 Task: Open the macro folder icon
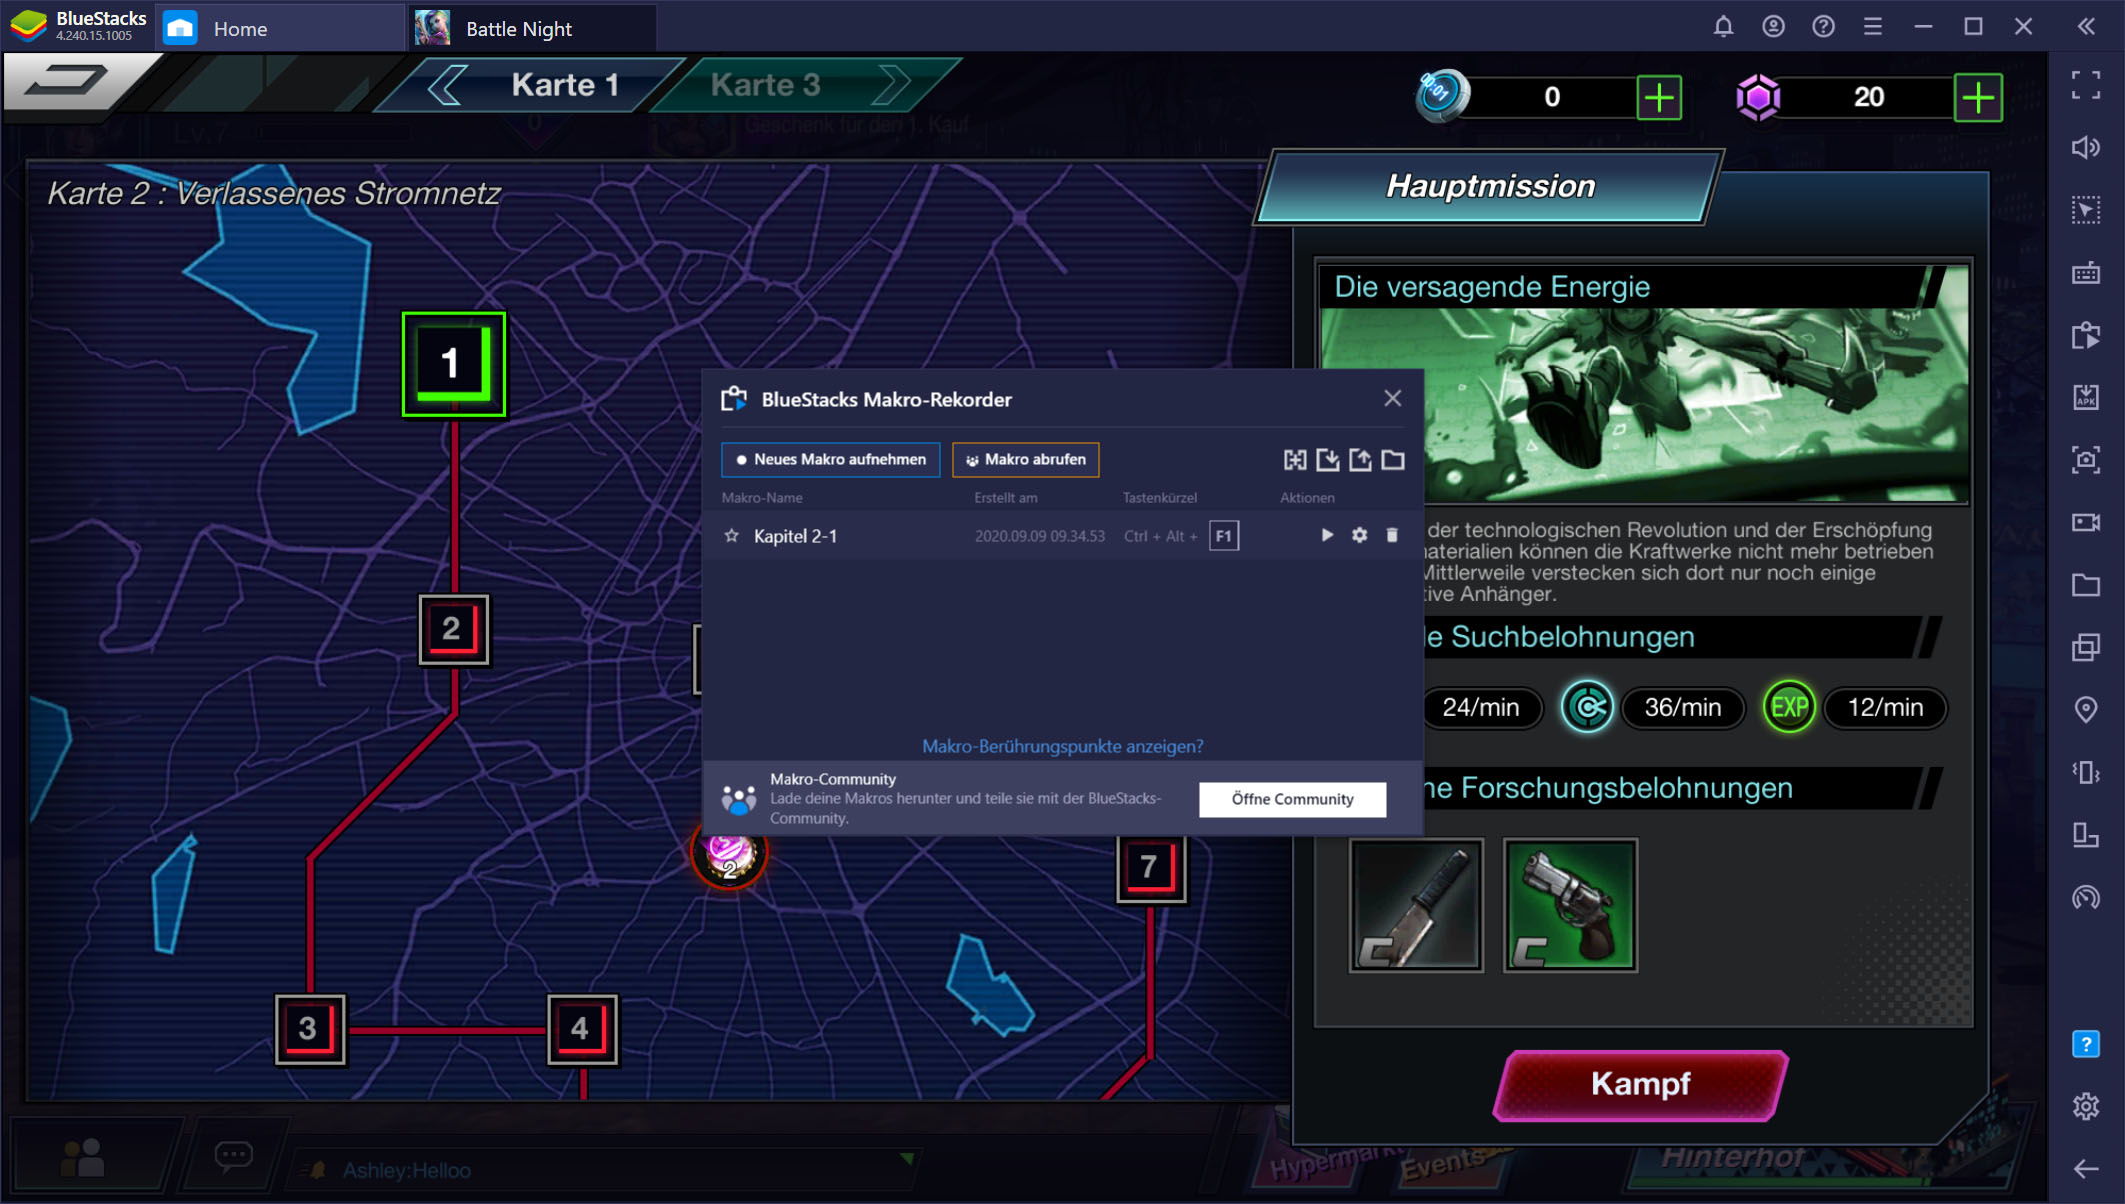coord(1393,460)
